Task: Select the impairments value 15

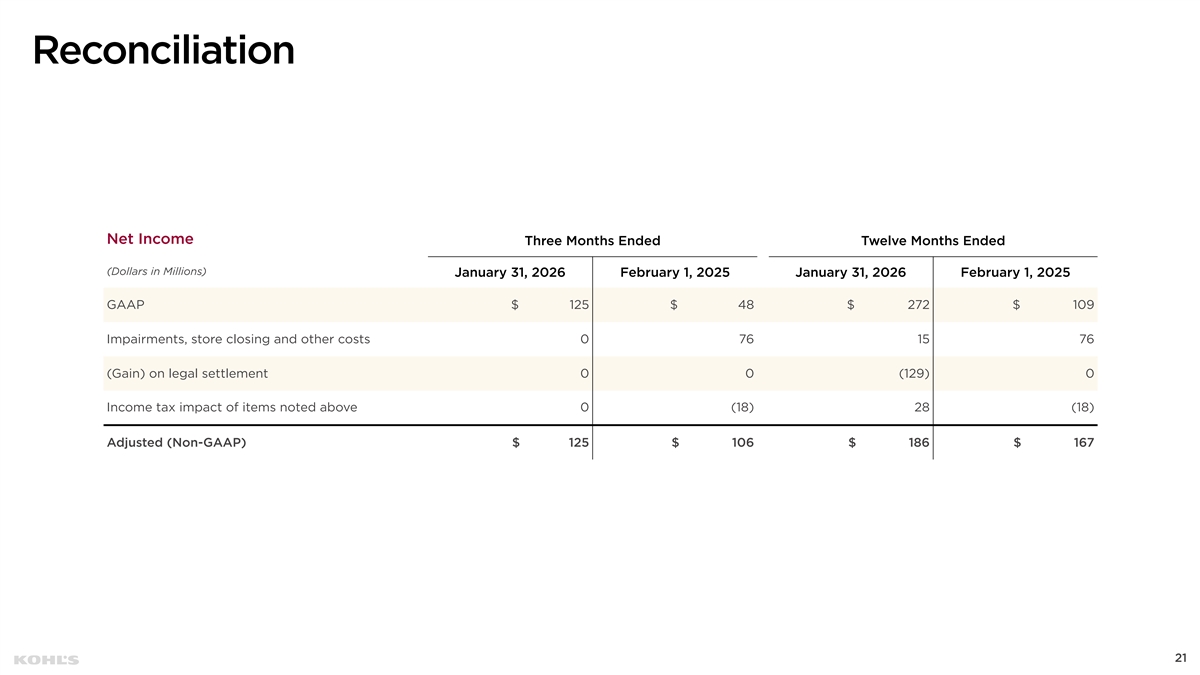Action: point(923,339)
